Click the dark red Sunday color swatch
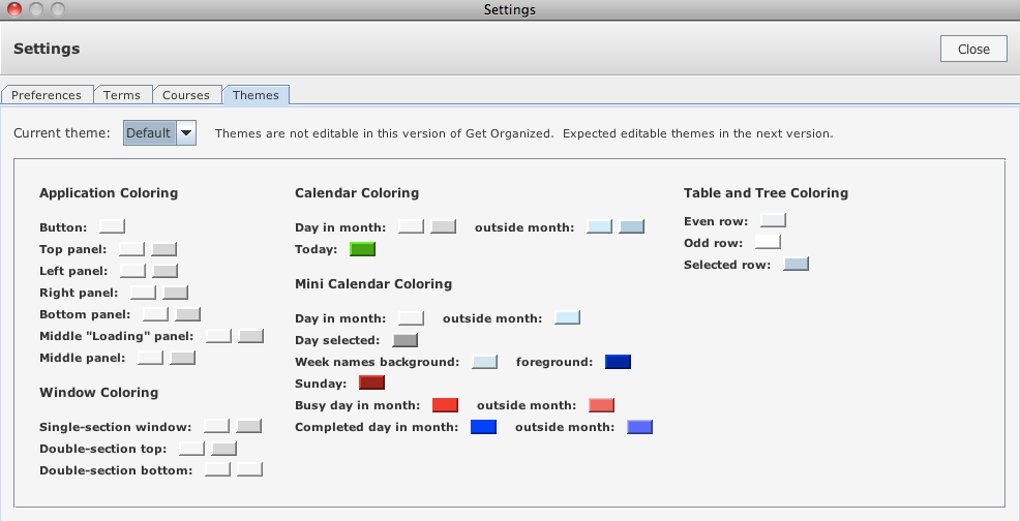Screen dimensions: 1020x521 point(371,383)
